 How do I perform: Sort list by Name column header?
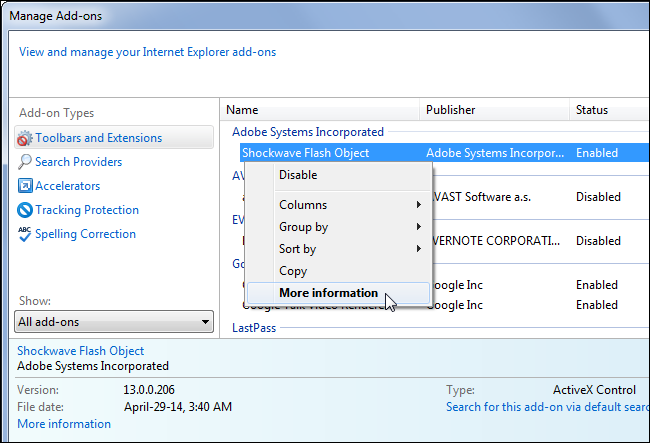click(x=243, y=110)
